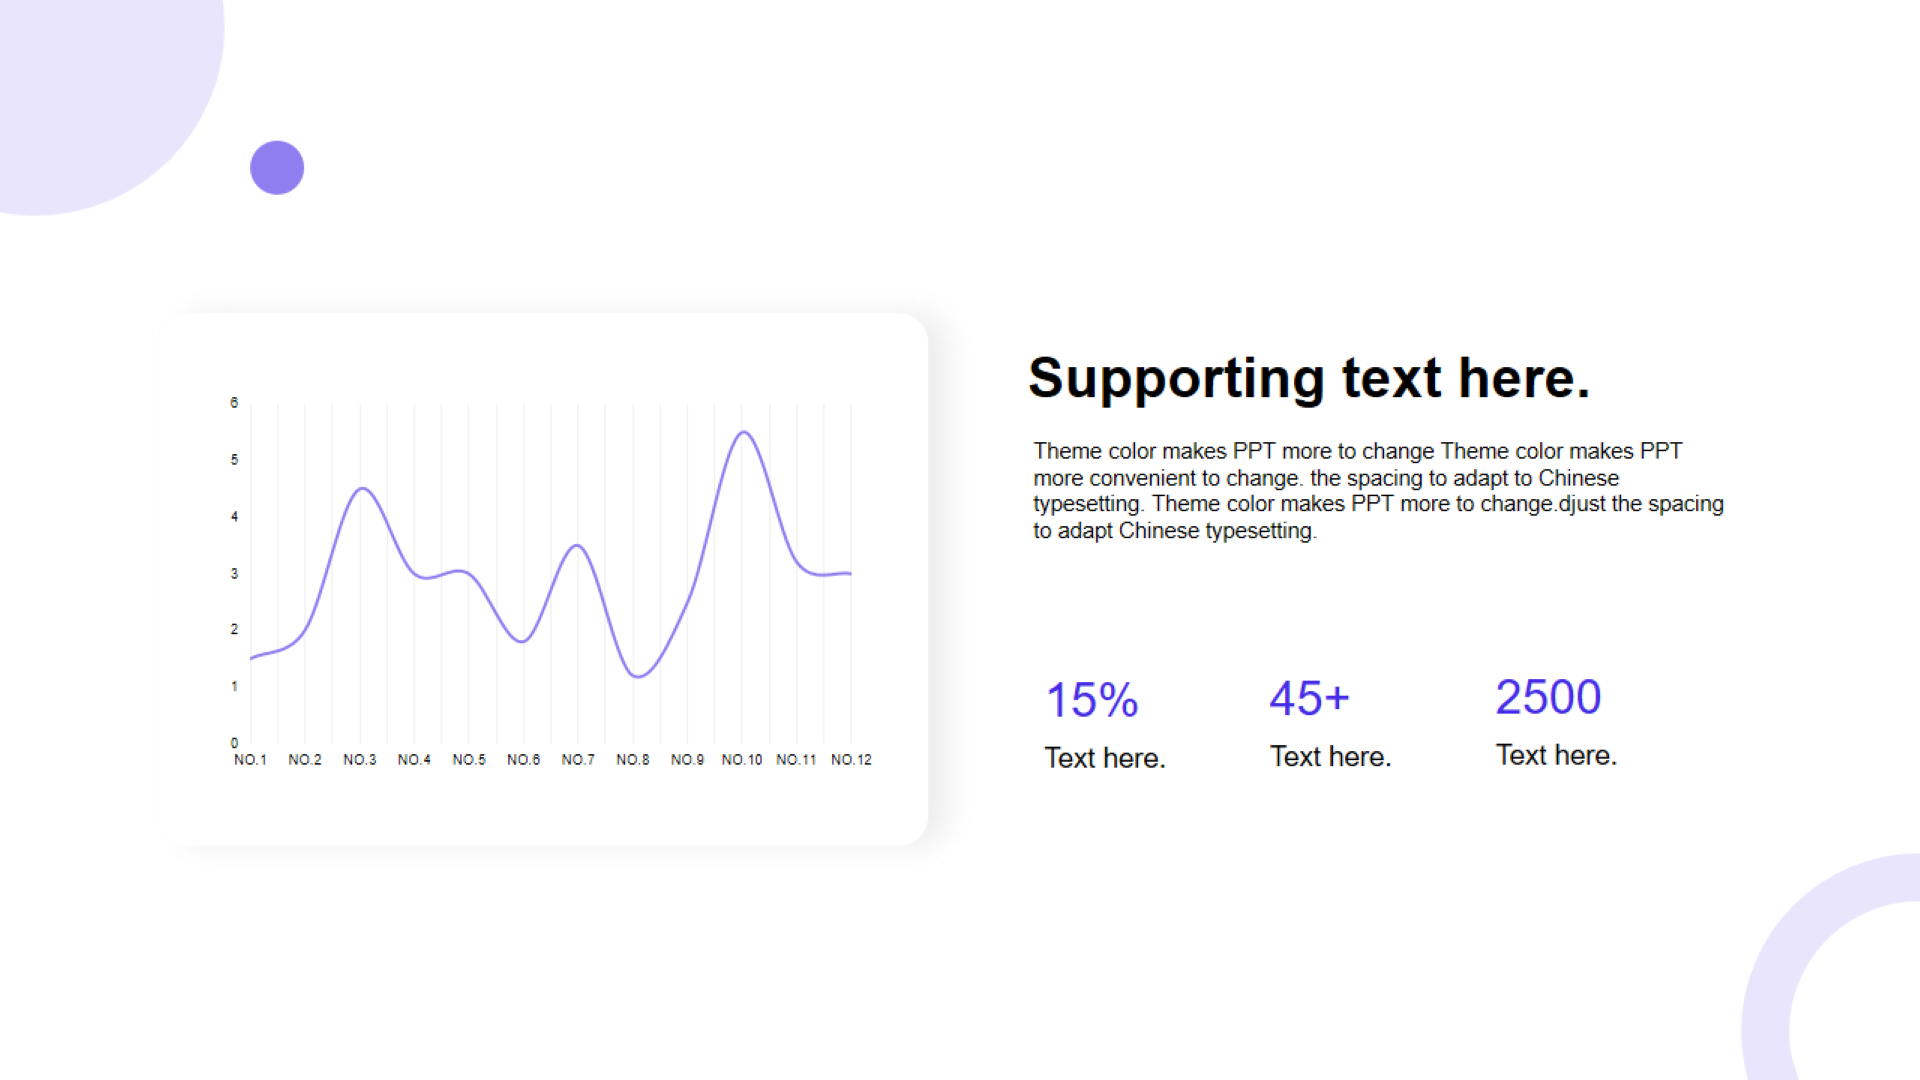Image resolution: width=1920 pixels, height=1080 pixels.
Task: Click the small solid purple dot
Action: 277,168
